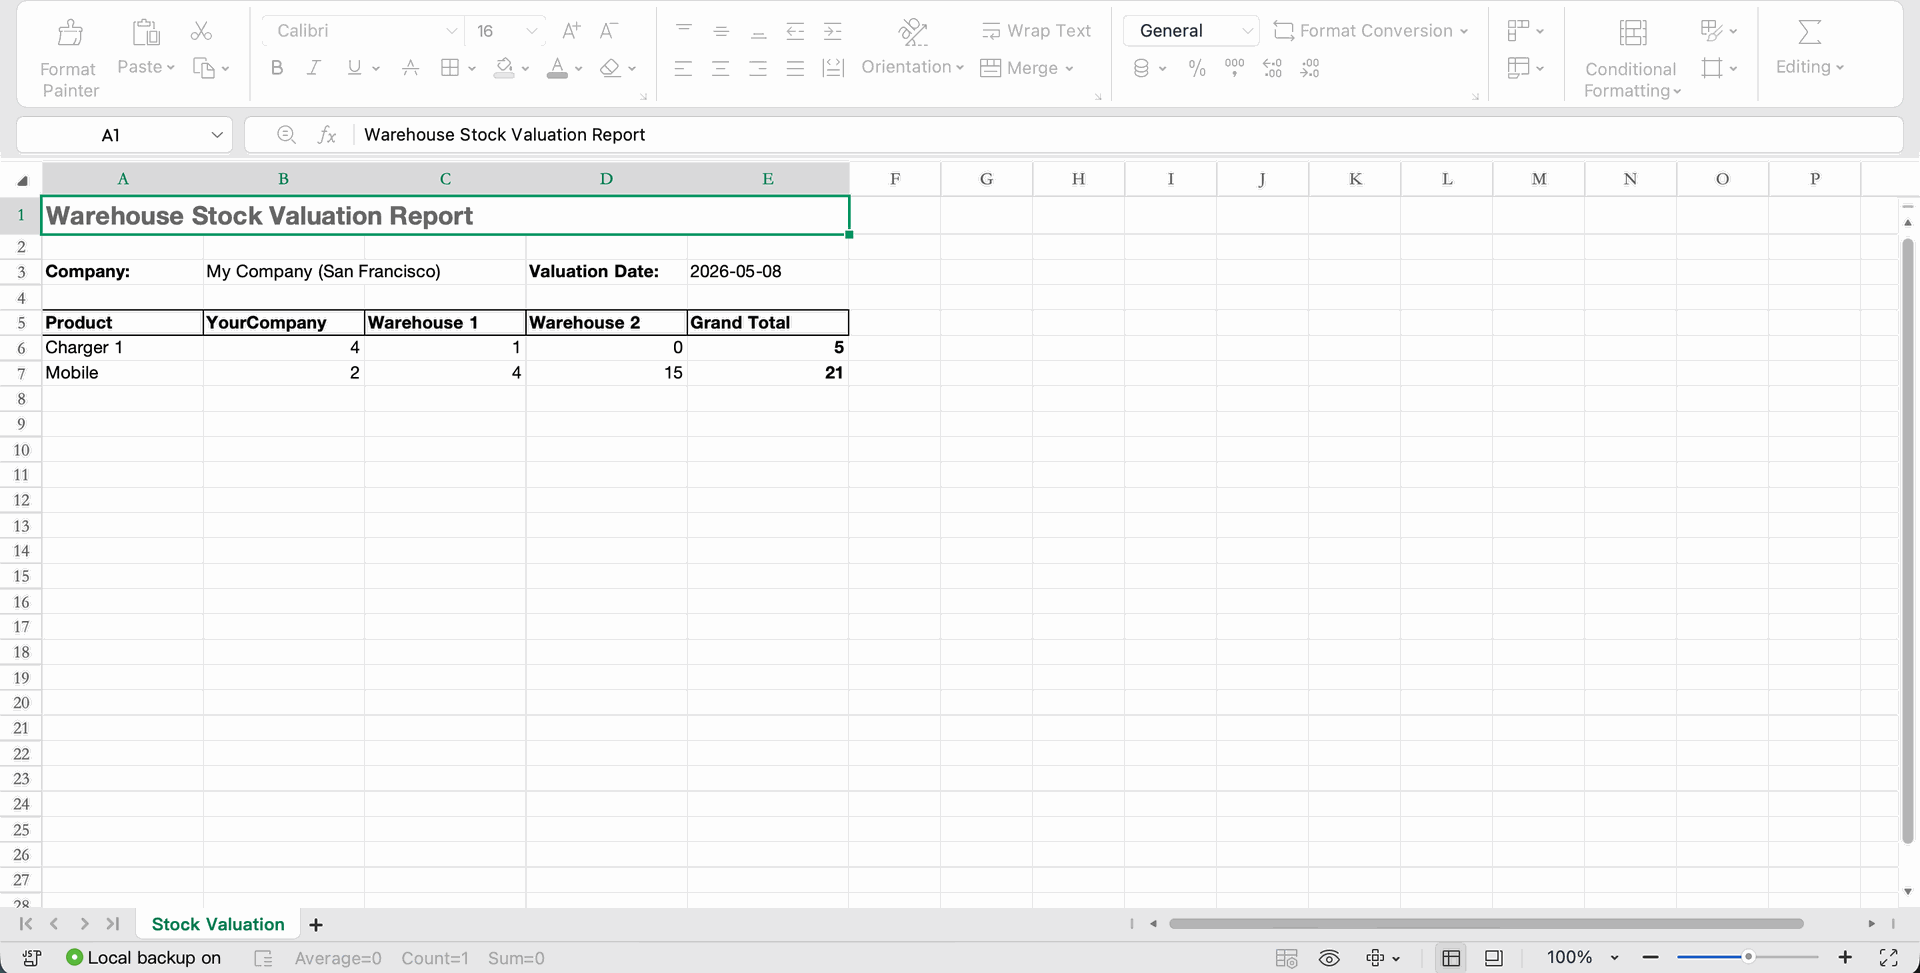Align text to the left
The image size is (1920, 973).
pos(683,68)
